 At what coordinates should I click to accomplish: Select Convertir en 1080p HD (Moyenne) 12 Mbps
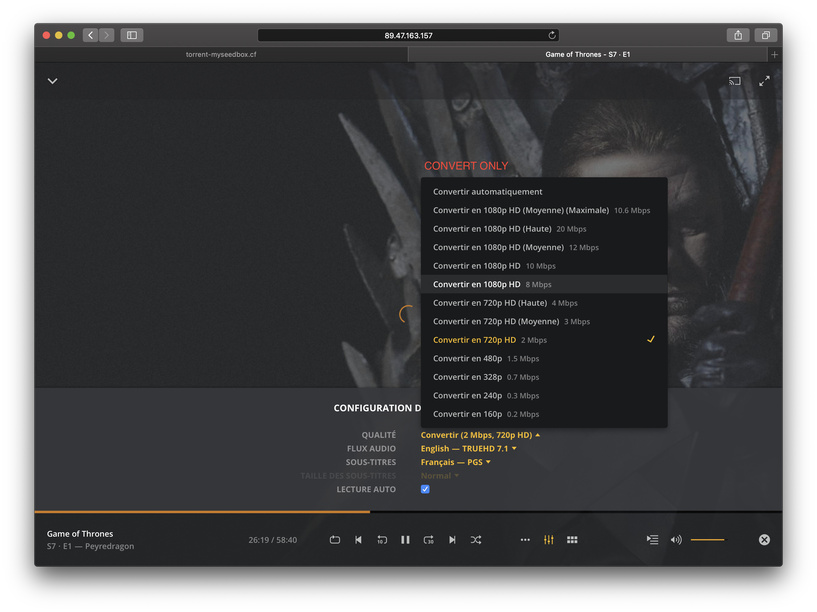(544, 247)
